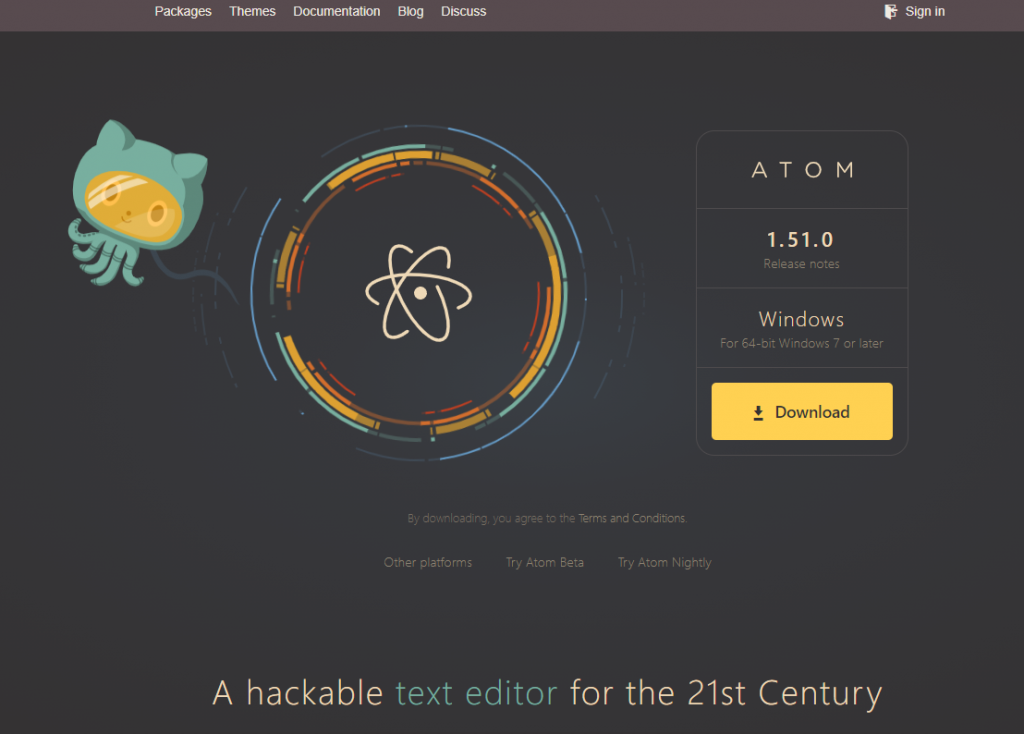Click the download arrow icon
The width and height of the screenshot is (1024, 734).
(758, 412)
